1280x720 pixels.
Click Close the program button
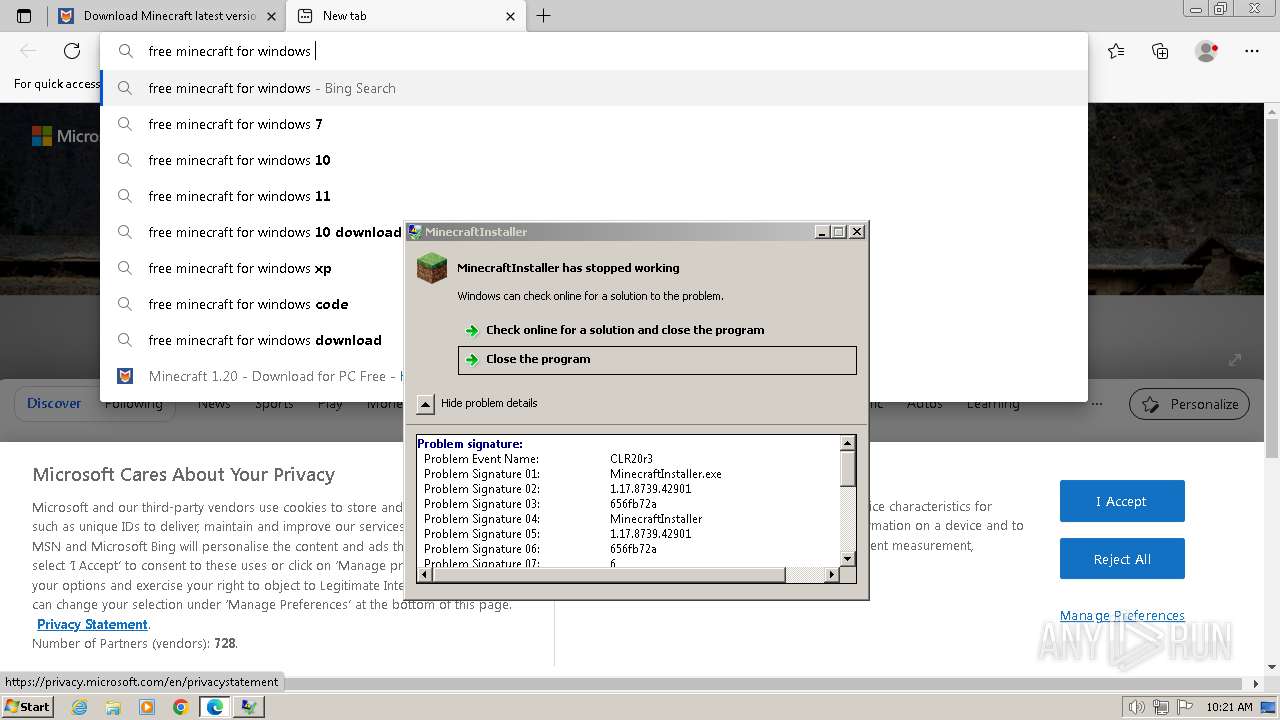coord(657,359)
